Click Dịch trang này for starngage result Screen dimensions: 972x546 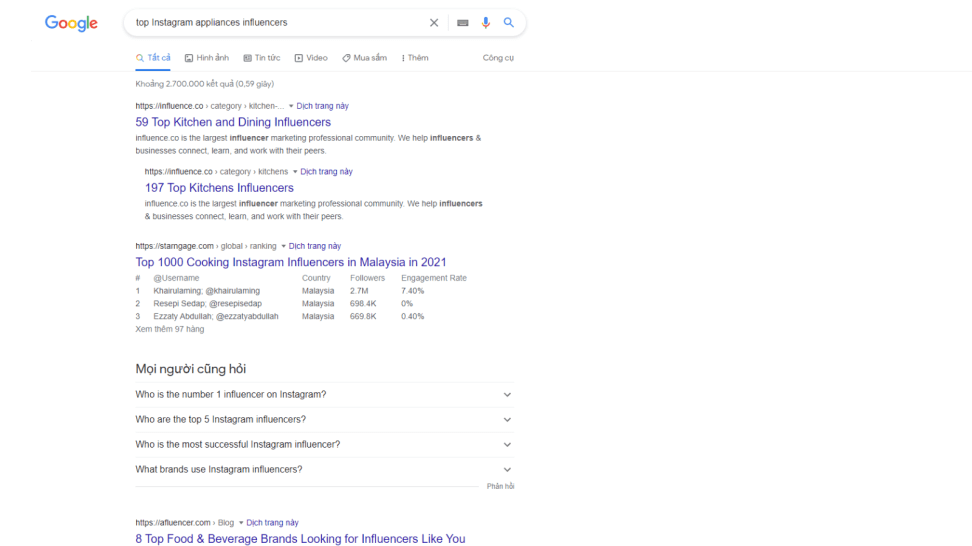click(x=314, y=246)
